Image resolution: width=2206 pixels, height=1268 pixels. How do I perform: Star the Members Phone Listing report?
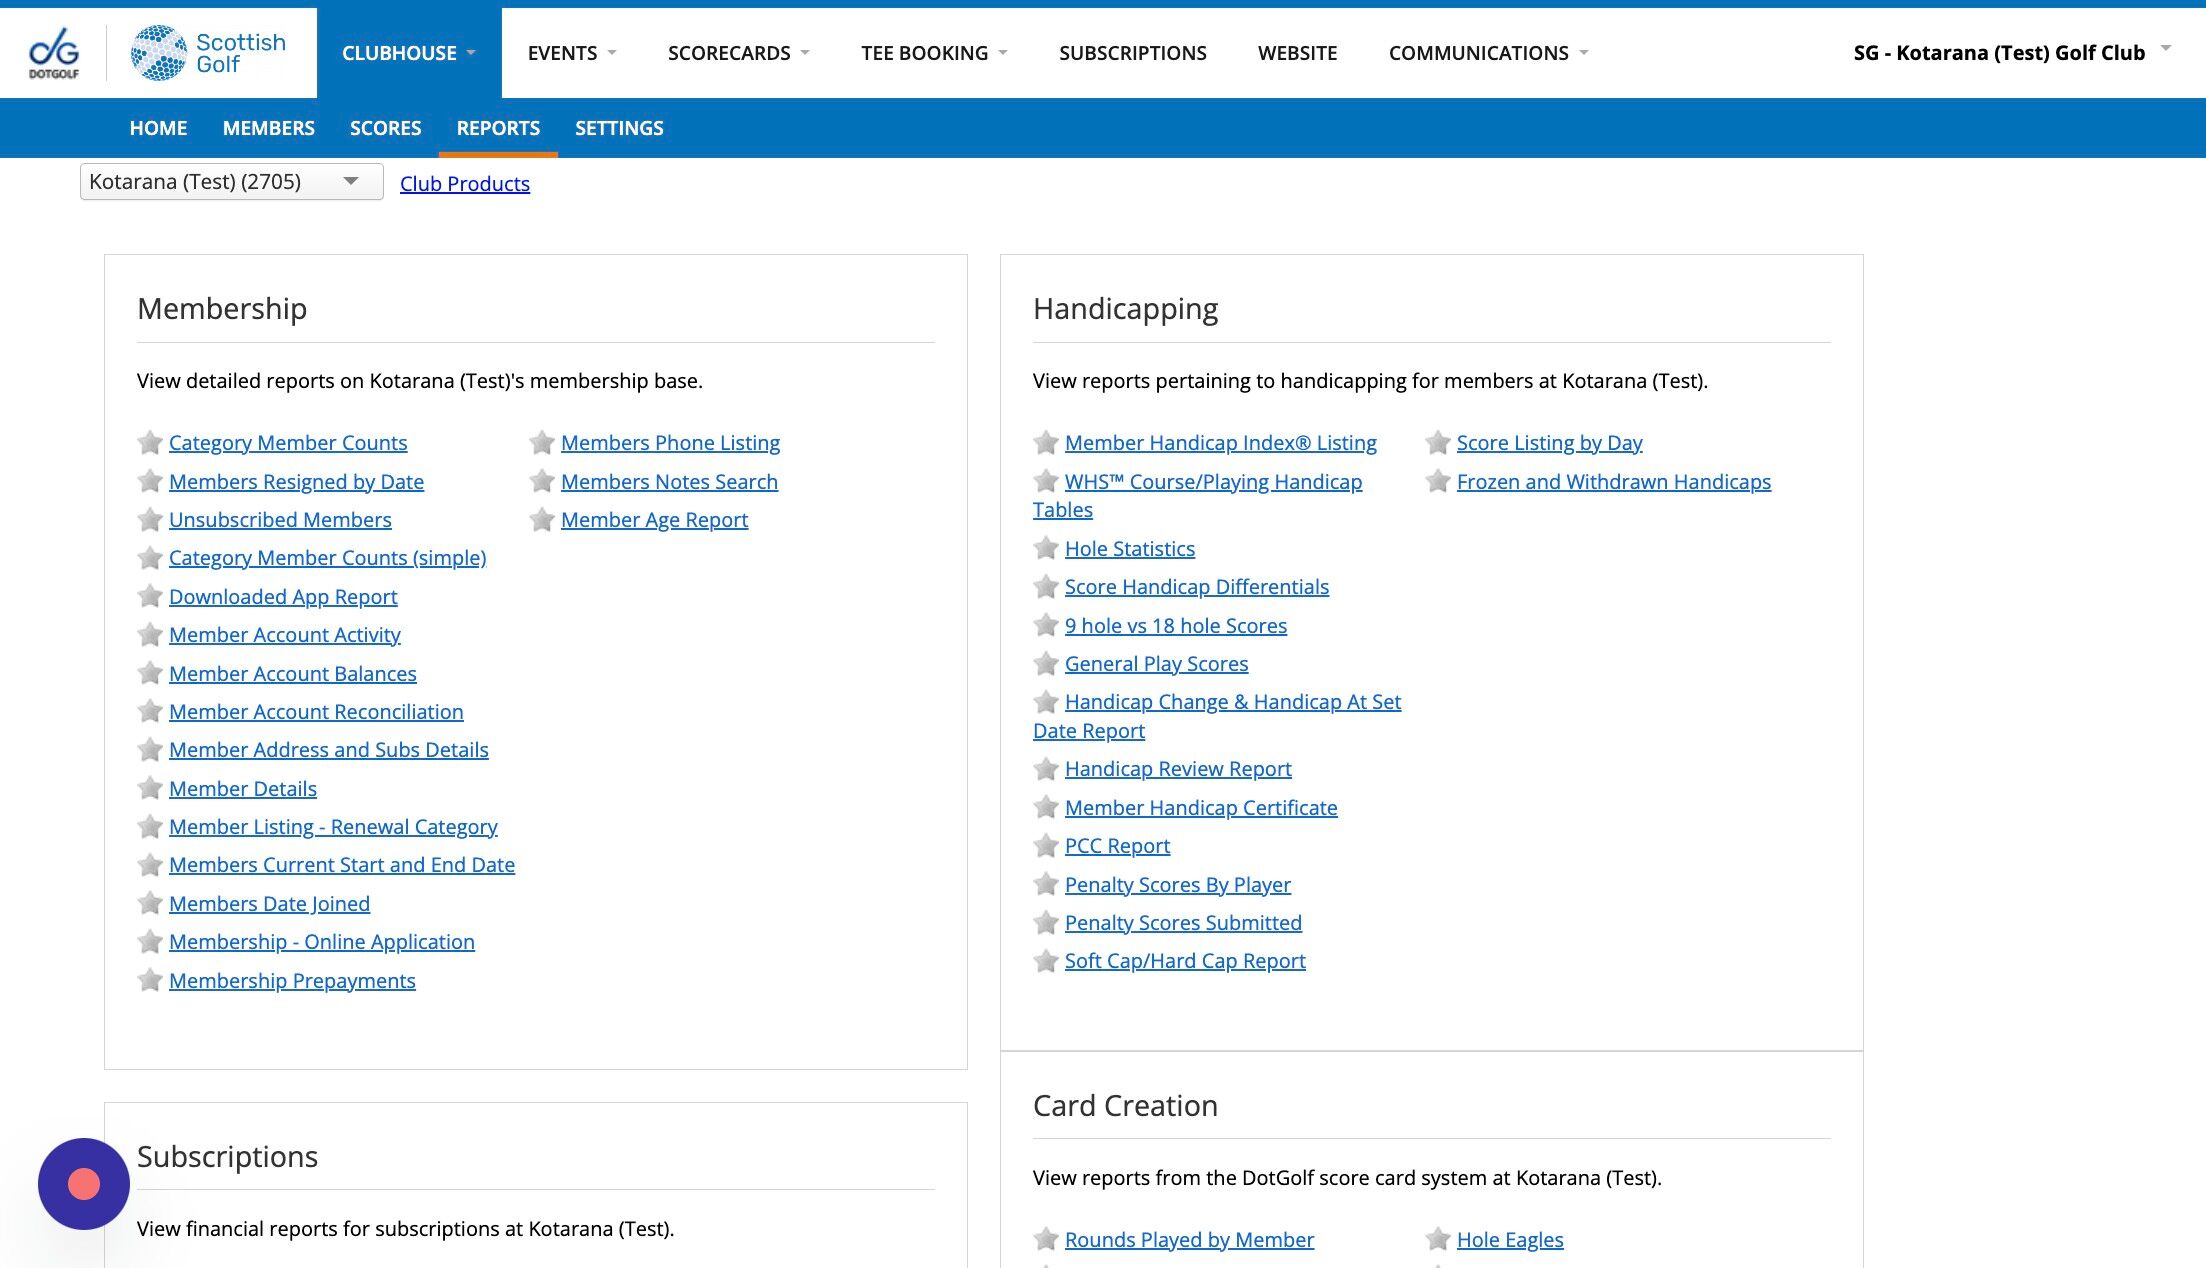pos(542,443)
